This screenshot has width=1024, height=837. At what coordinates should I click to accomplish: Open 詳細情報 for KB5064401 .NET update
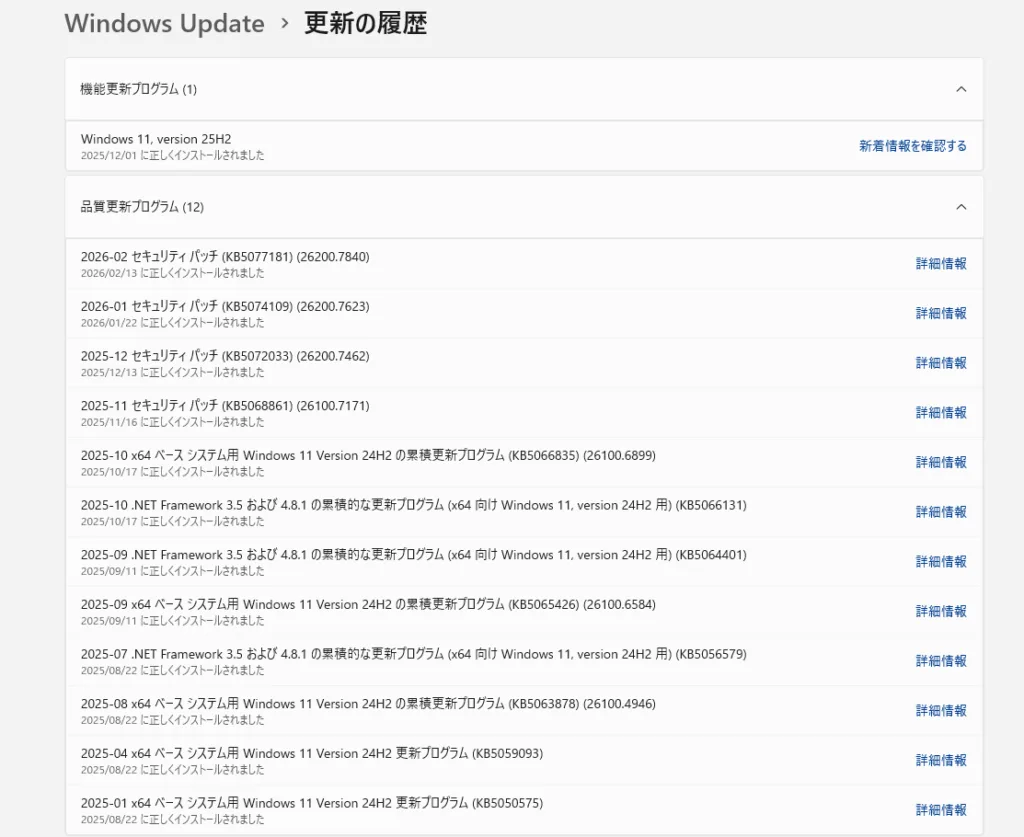[941, 561]
